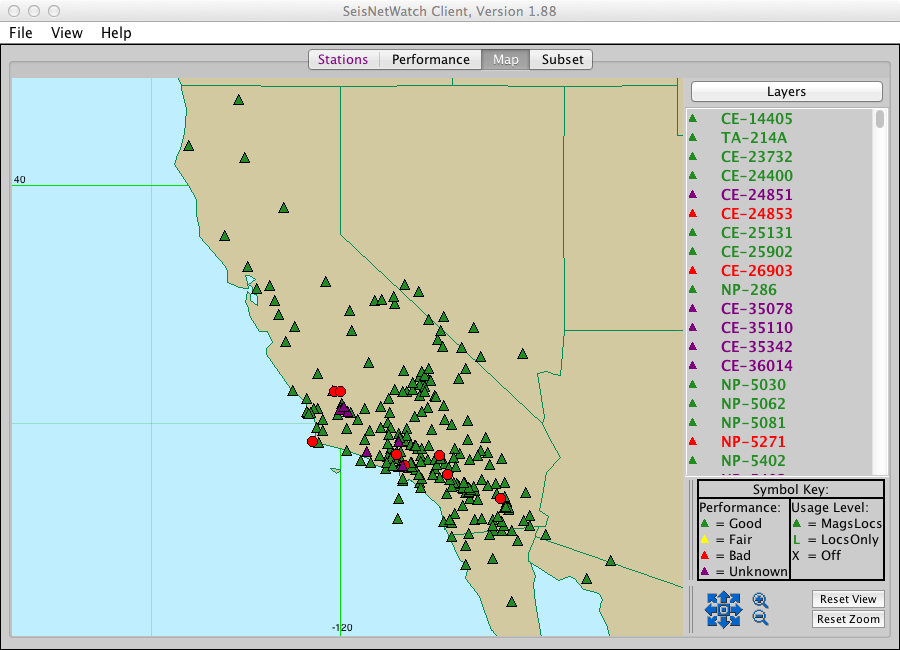Click the zoom out magnifier icon

tap(760, 619)
